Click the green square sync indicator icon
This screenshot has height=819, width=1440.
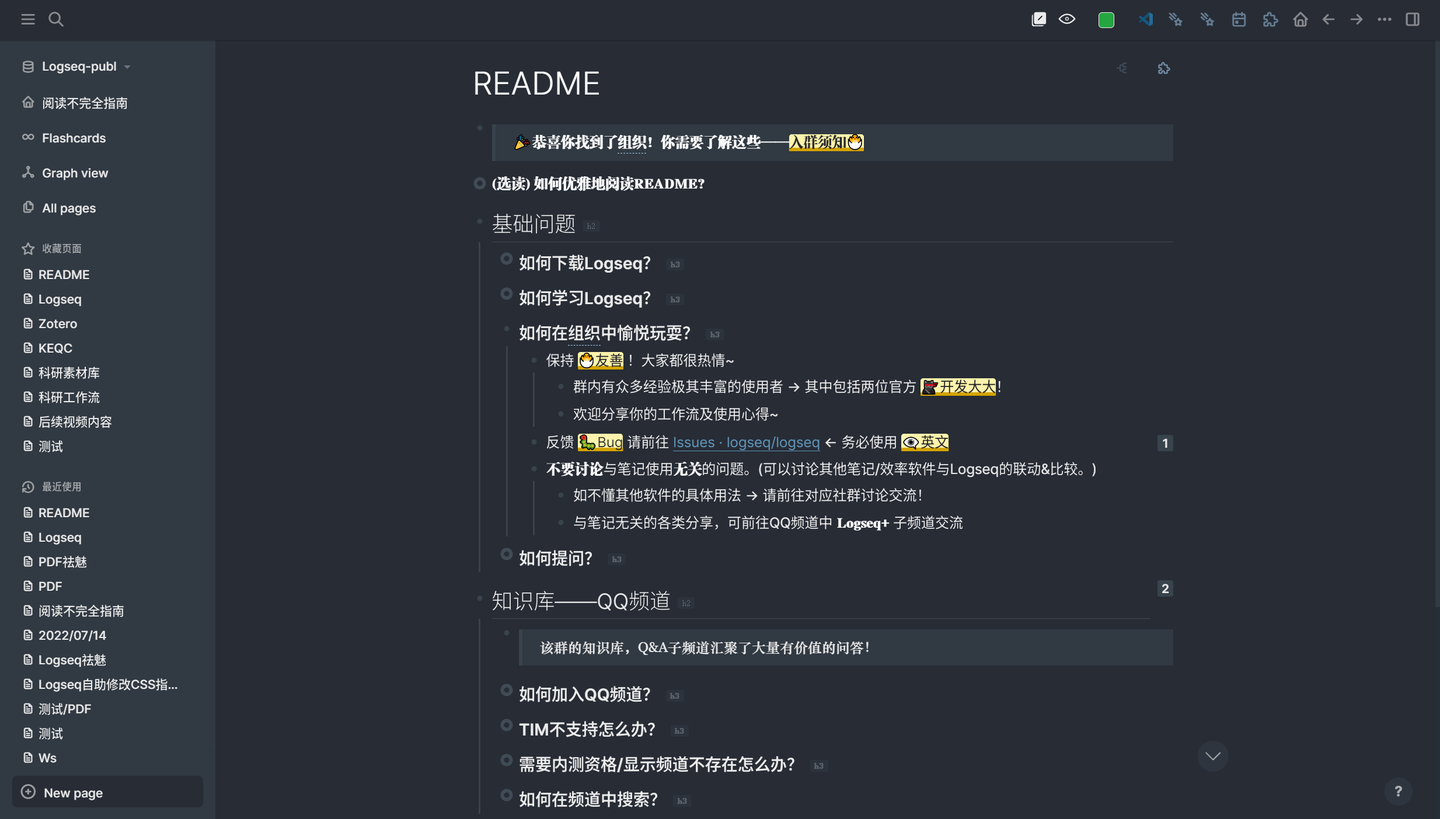(x=1106, y=19)
